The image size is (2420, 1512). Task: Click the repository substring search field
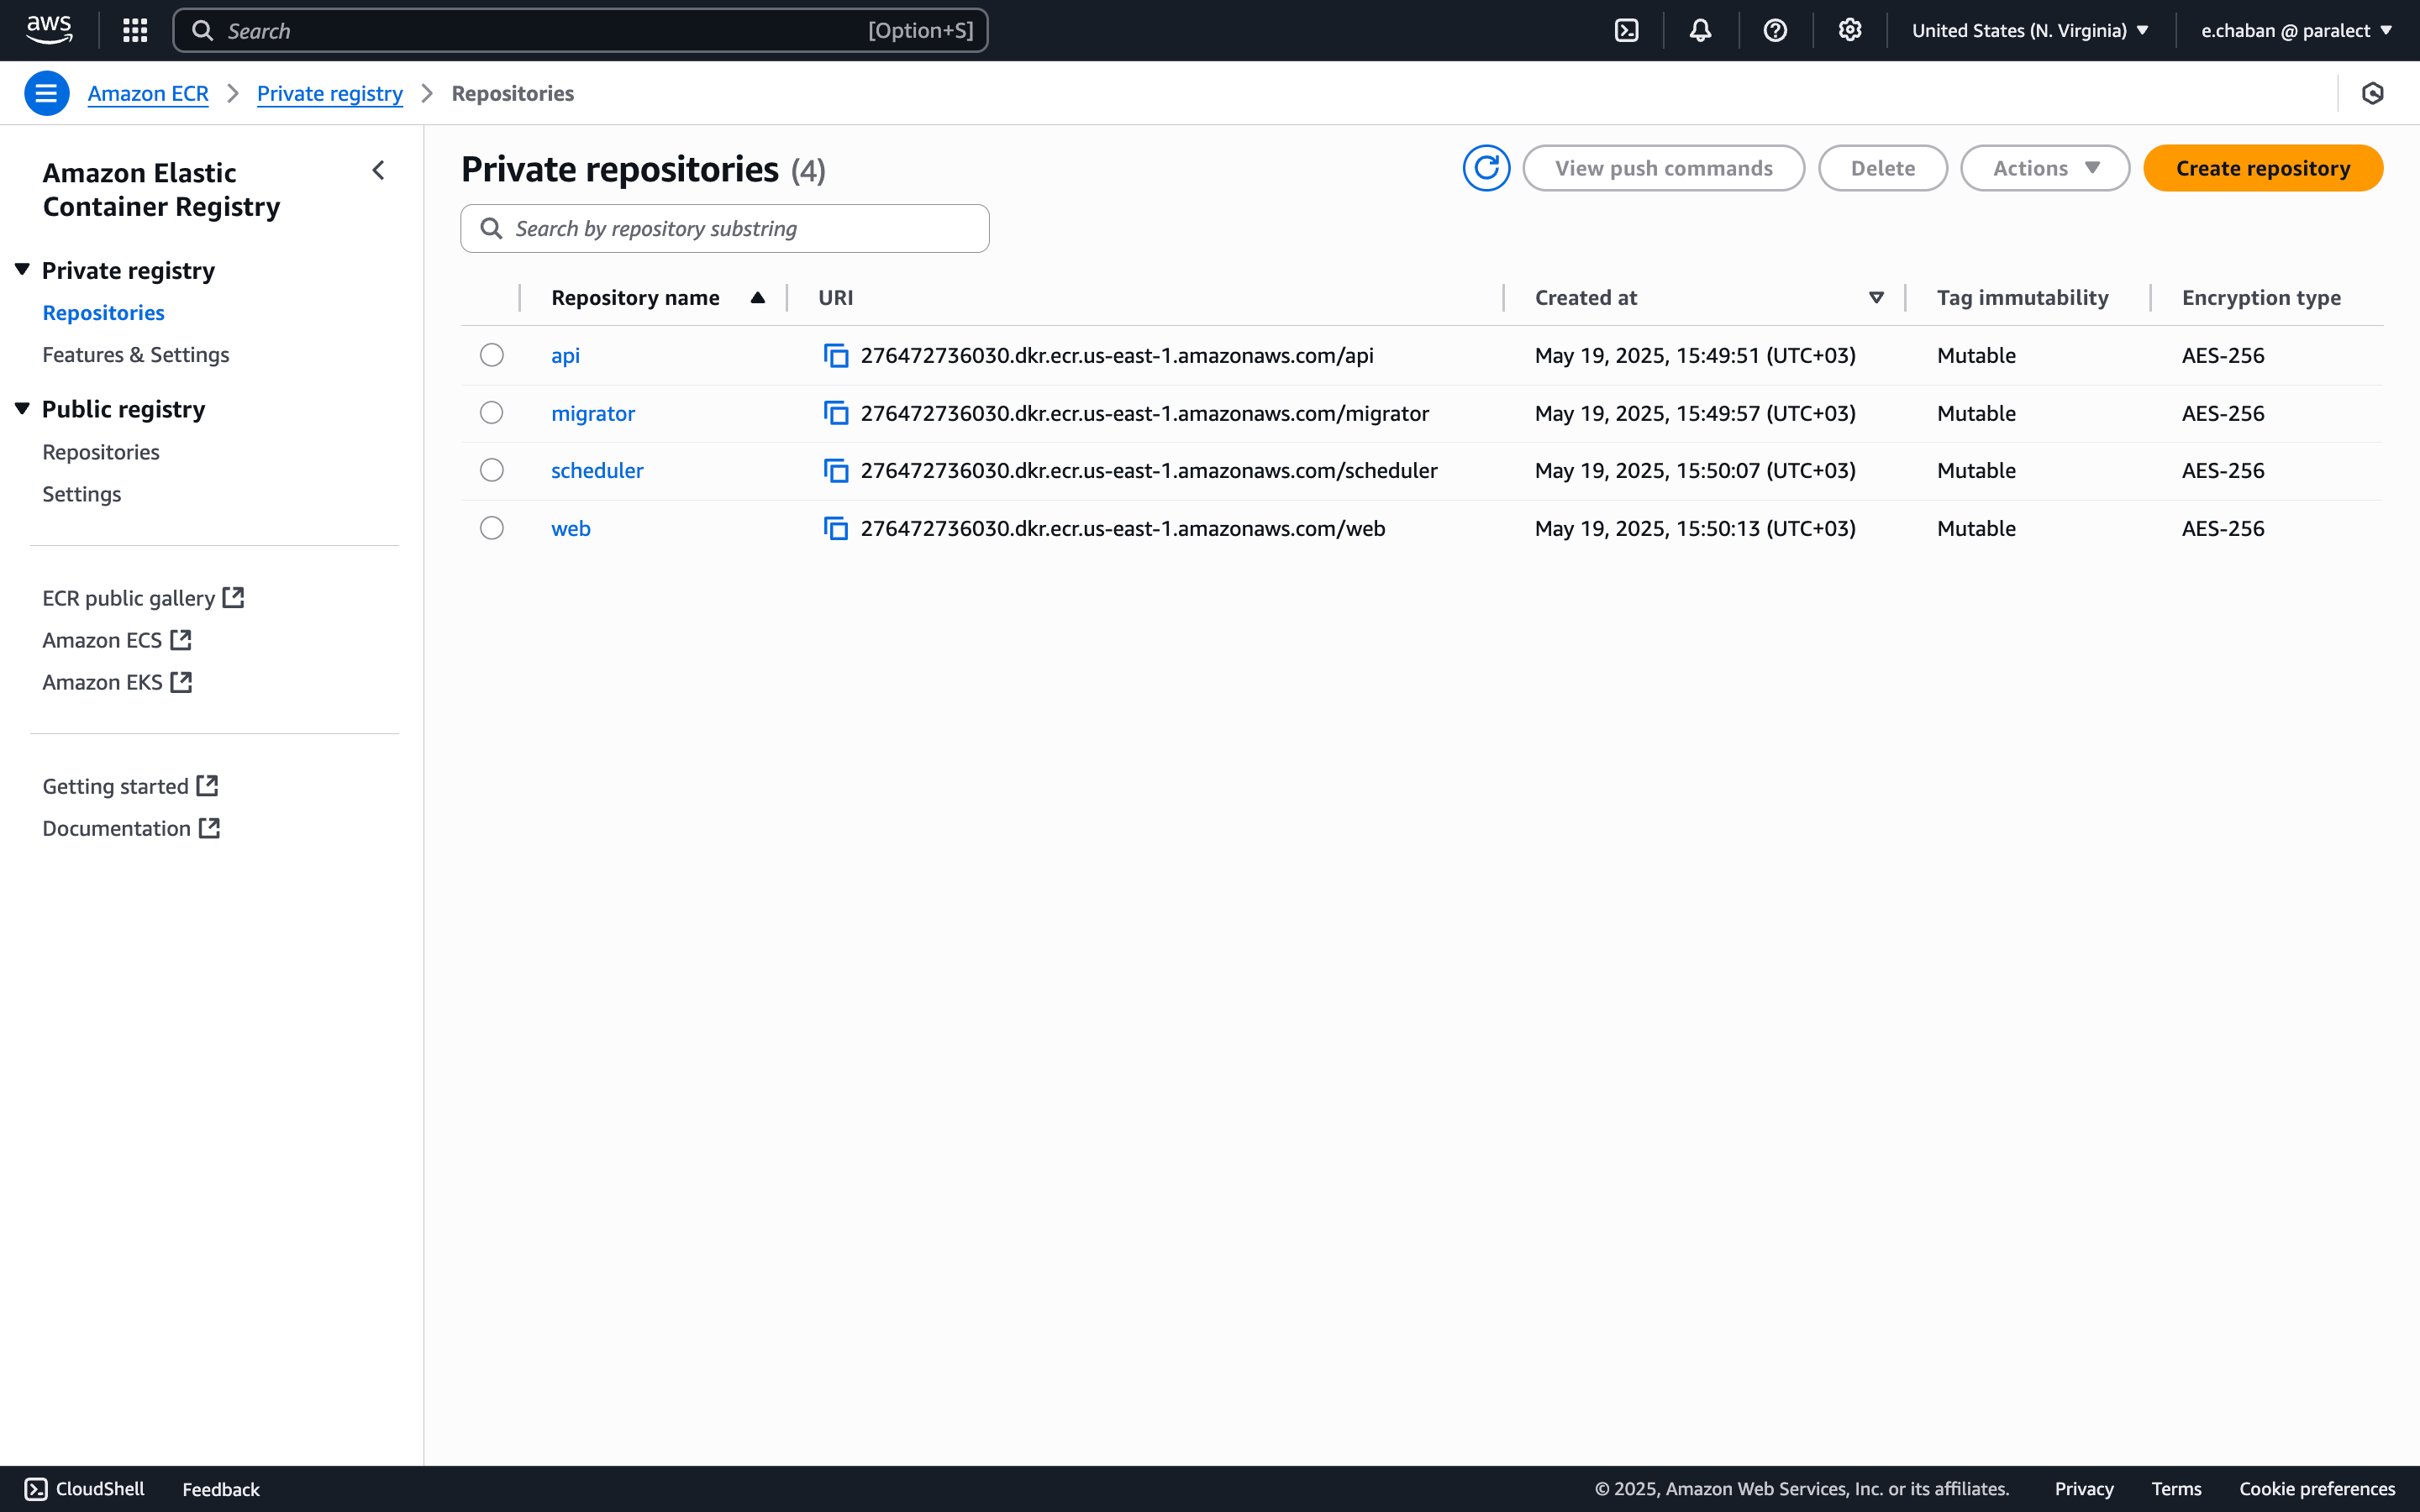click(x=724, y=228)
